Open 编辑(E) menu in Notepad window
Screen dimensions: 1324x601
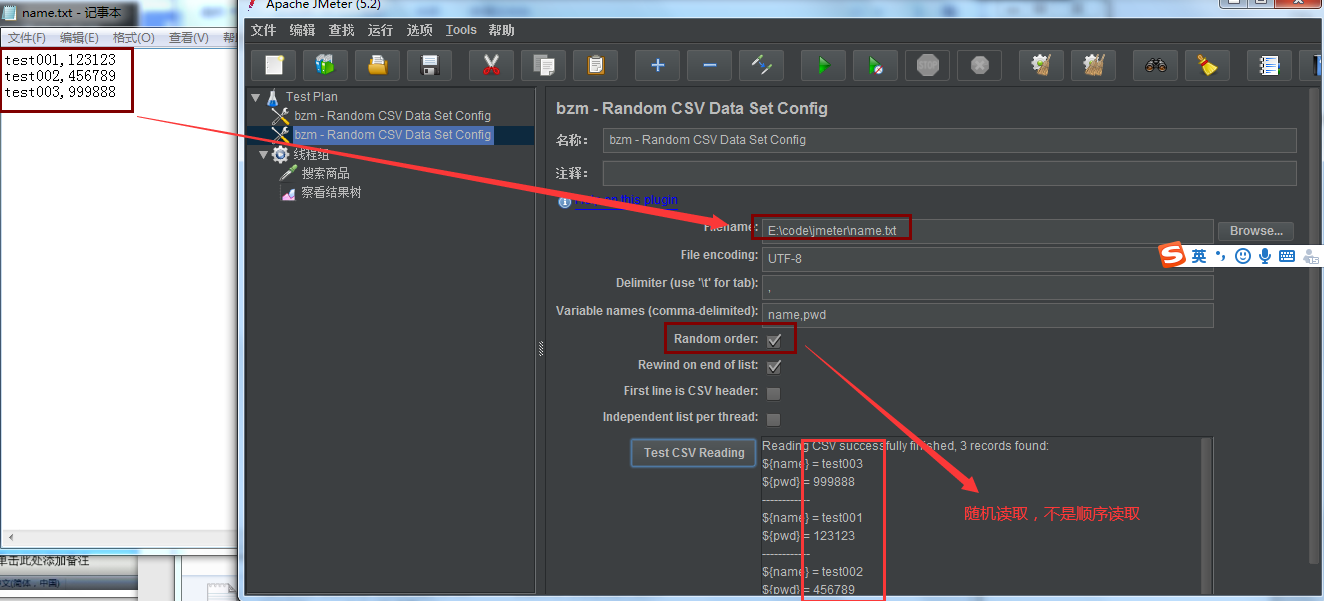[80, 38]
